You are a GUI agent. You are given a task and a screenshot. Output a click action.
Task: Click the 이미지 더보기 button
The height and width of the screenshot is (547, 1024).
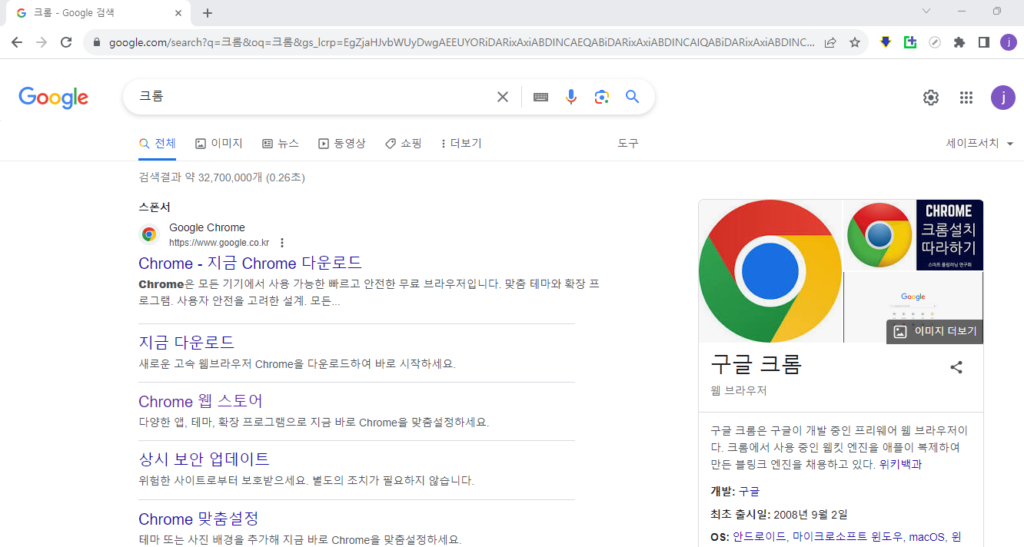coord(935,332)
